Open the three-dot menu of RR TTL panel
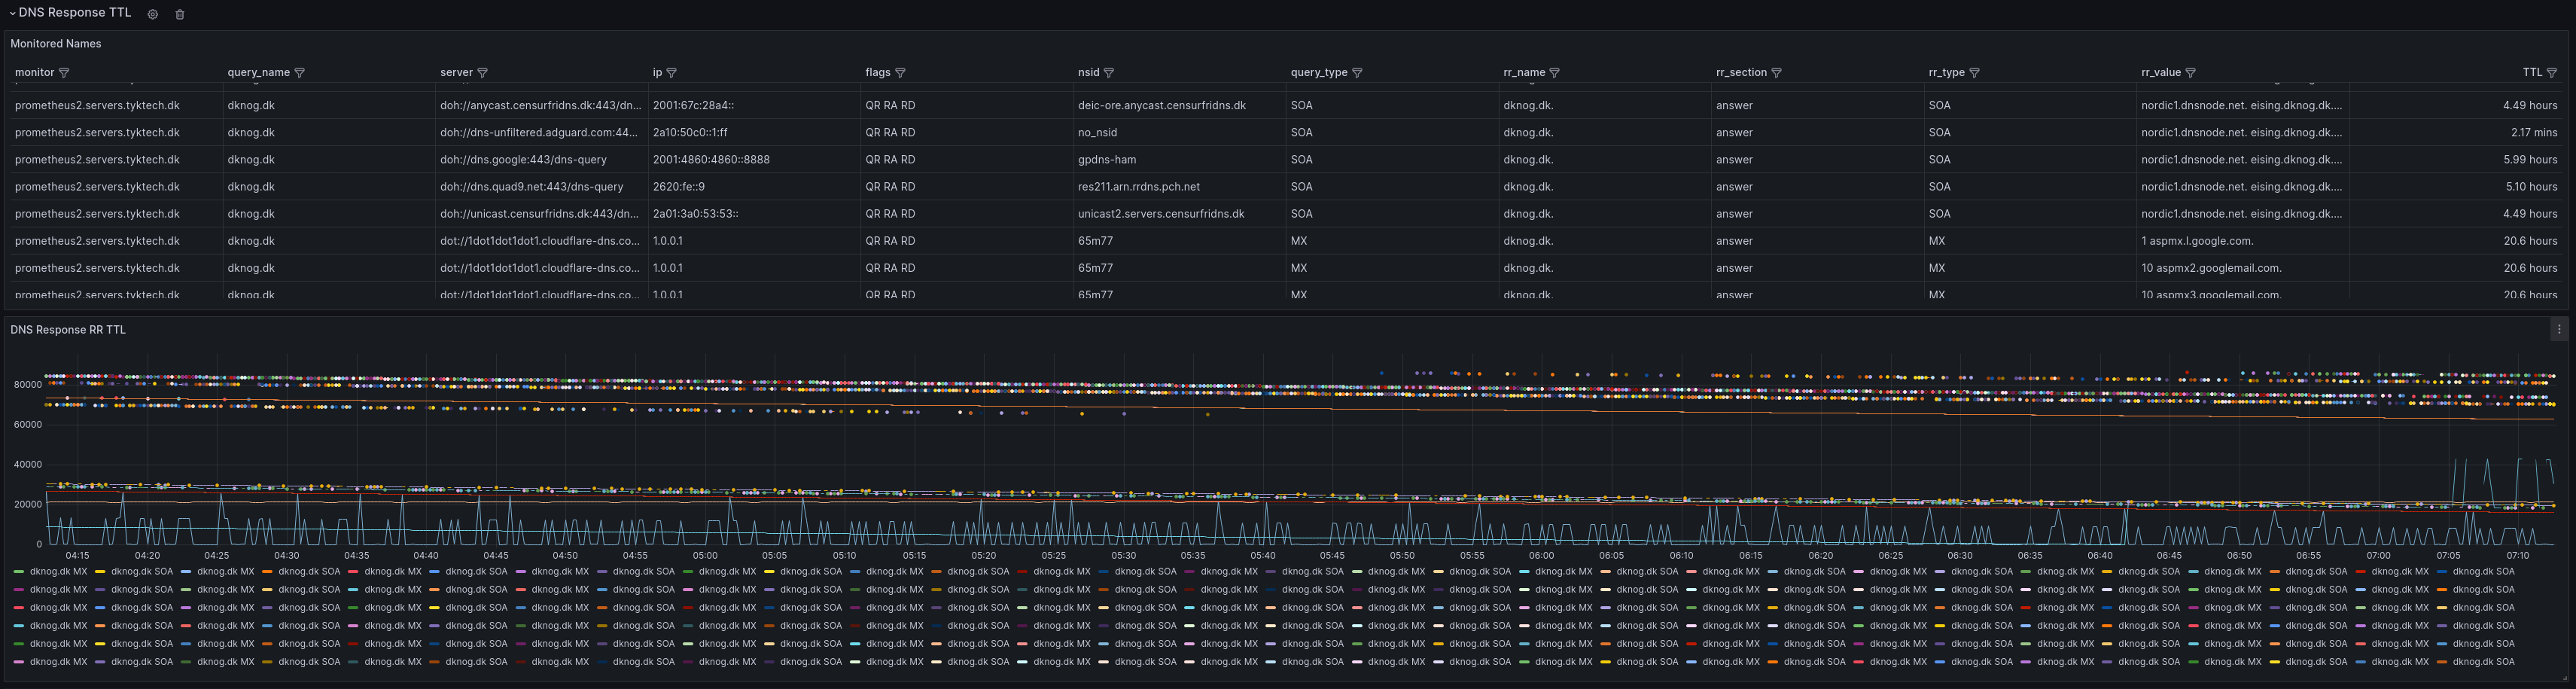 (2559, 329)
